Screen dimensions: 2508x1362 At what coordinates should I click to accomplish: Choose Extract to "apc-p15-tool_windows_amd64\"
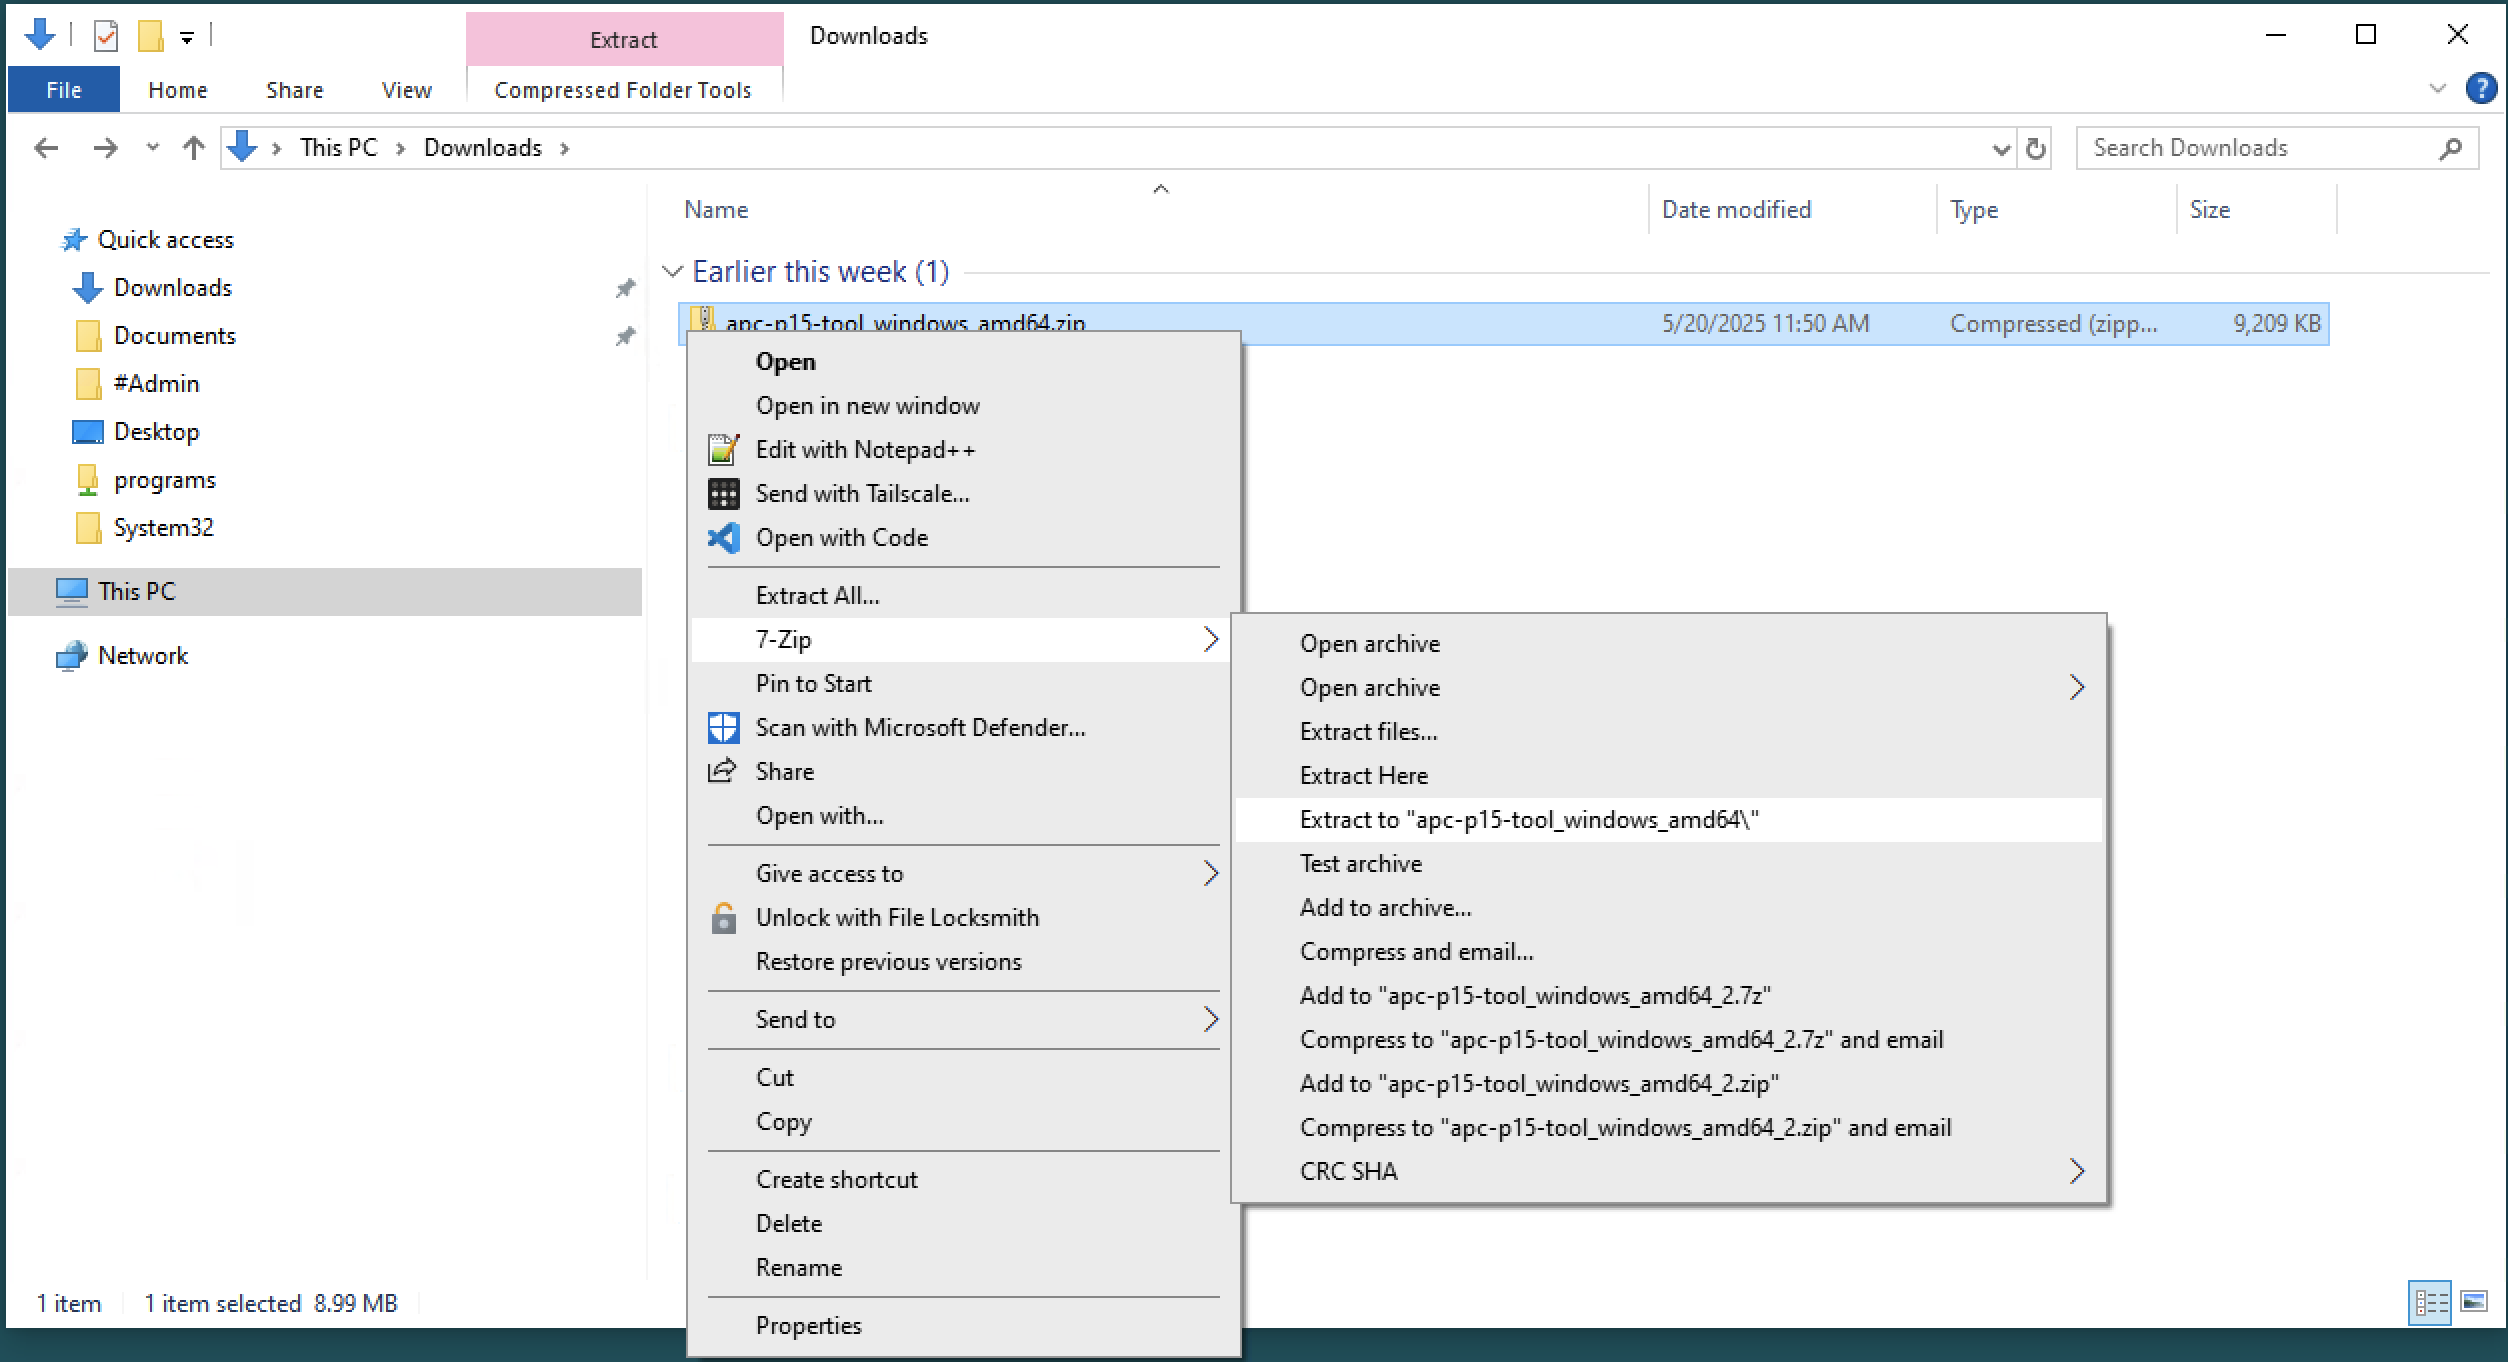tap(1668, 819)
